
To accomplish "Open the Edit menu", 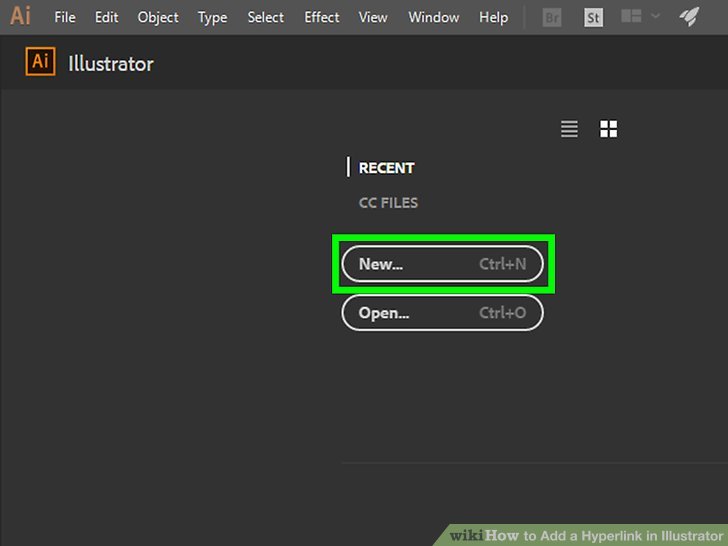I will pos(106,17).
